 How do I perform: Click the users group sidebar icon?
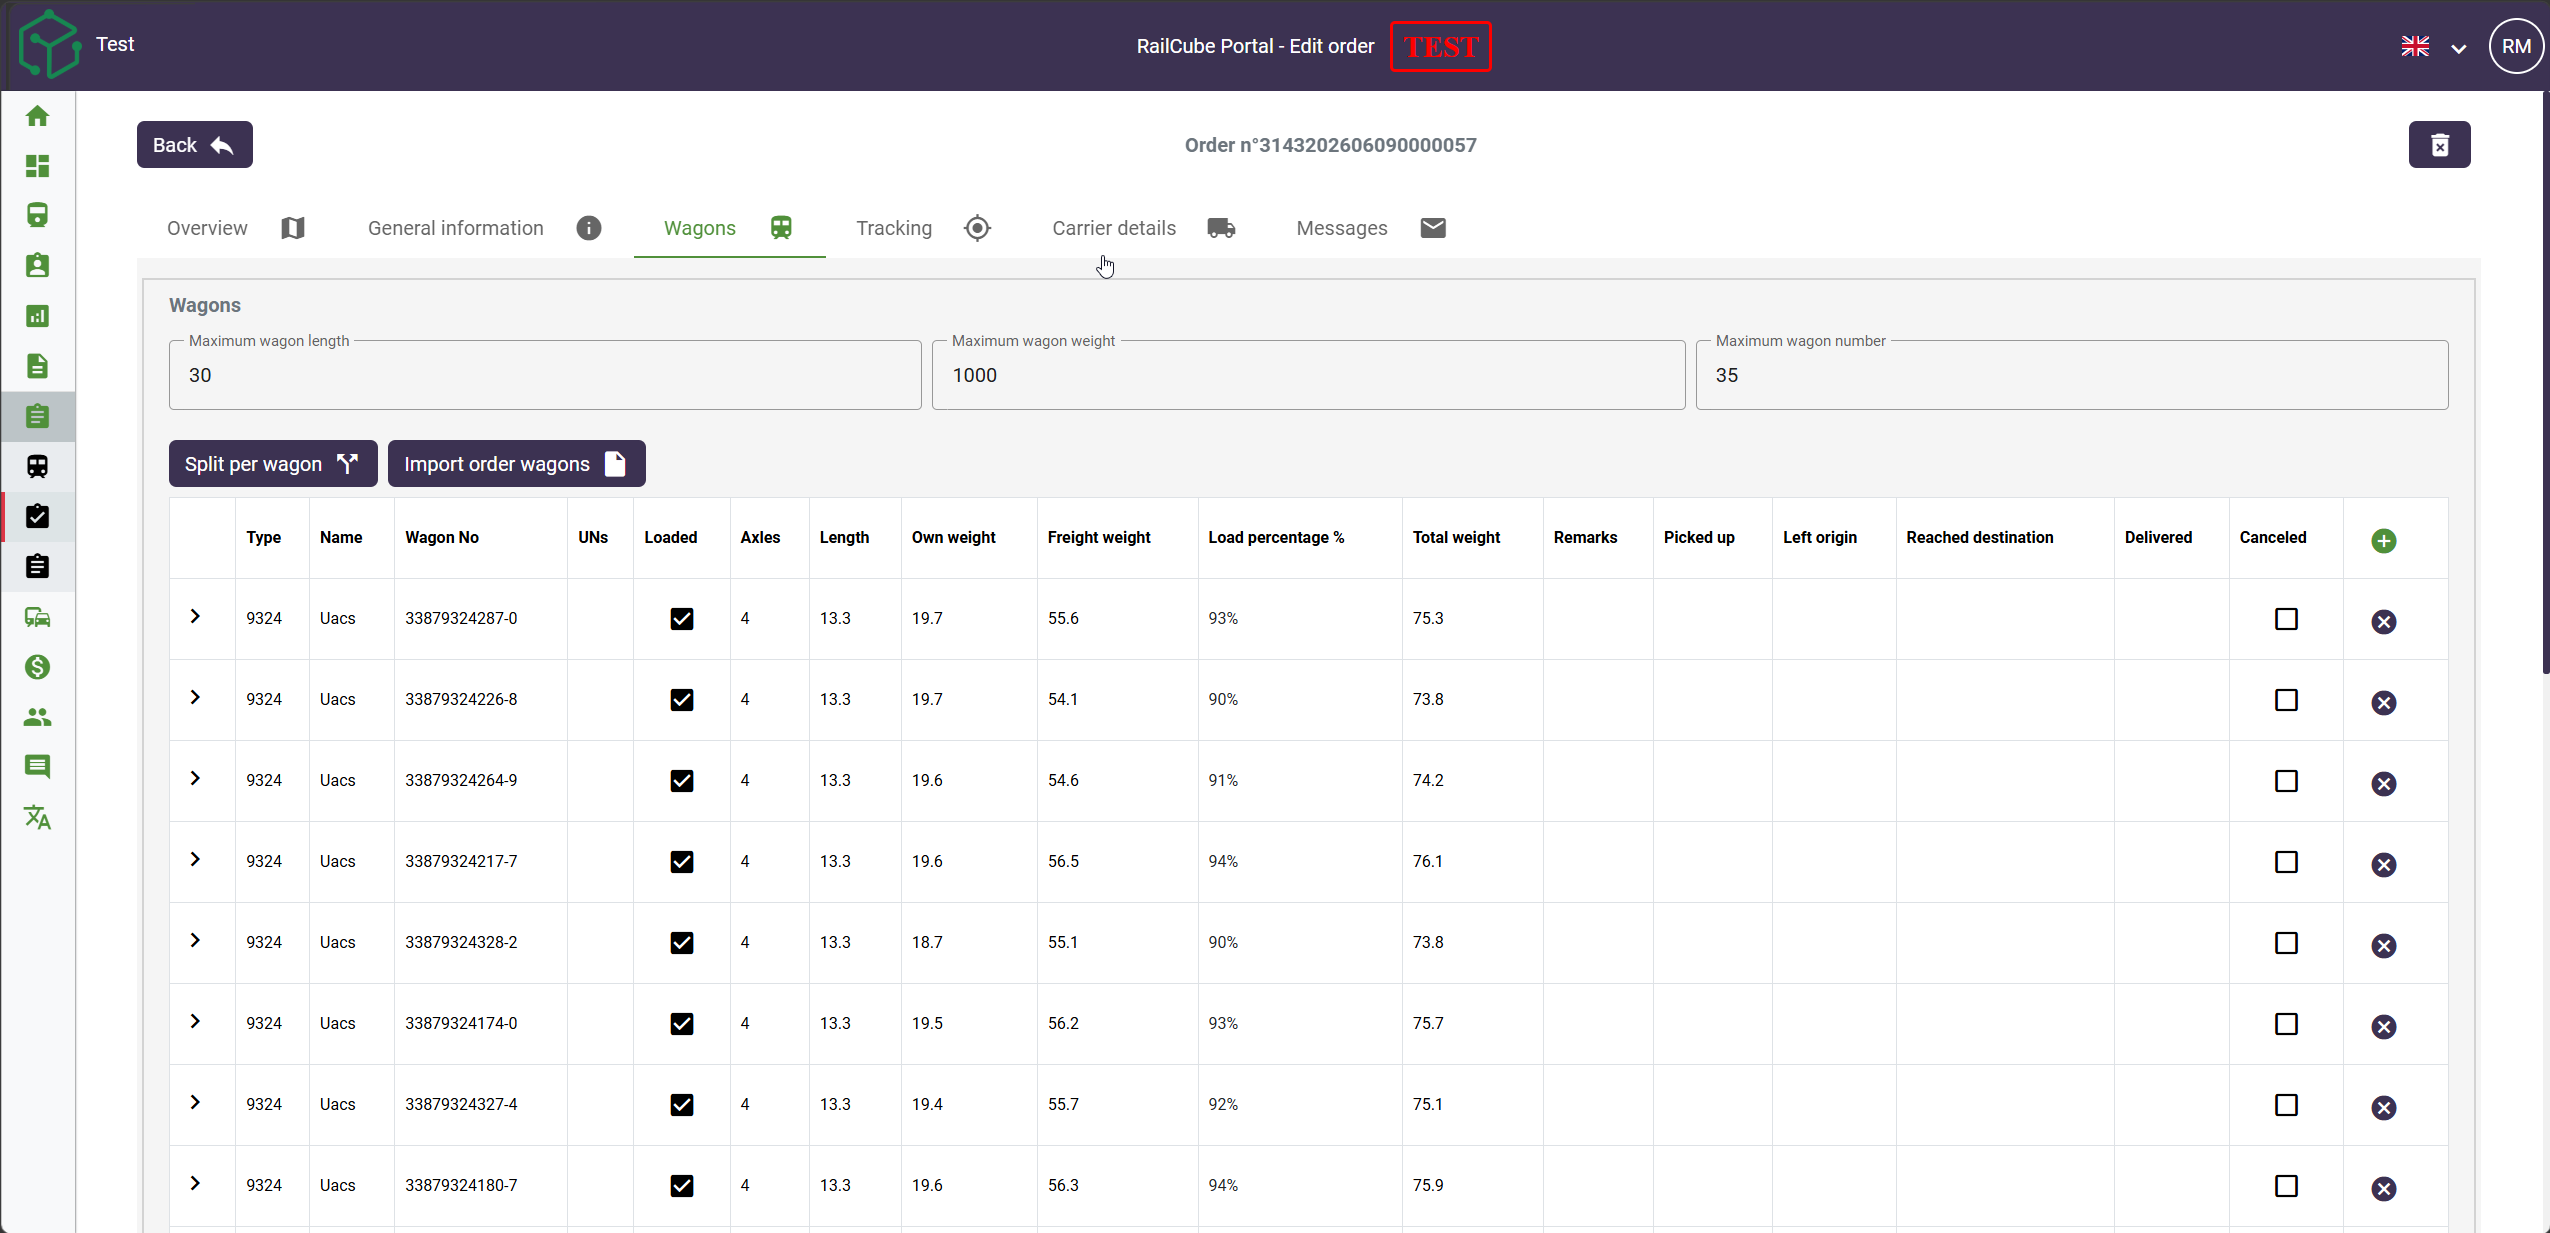(37, 717)
